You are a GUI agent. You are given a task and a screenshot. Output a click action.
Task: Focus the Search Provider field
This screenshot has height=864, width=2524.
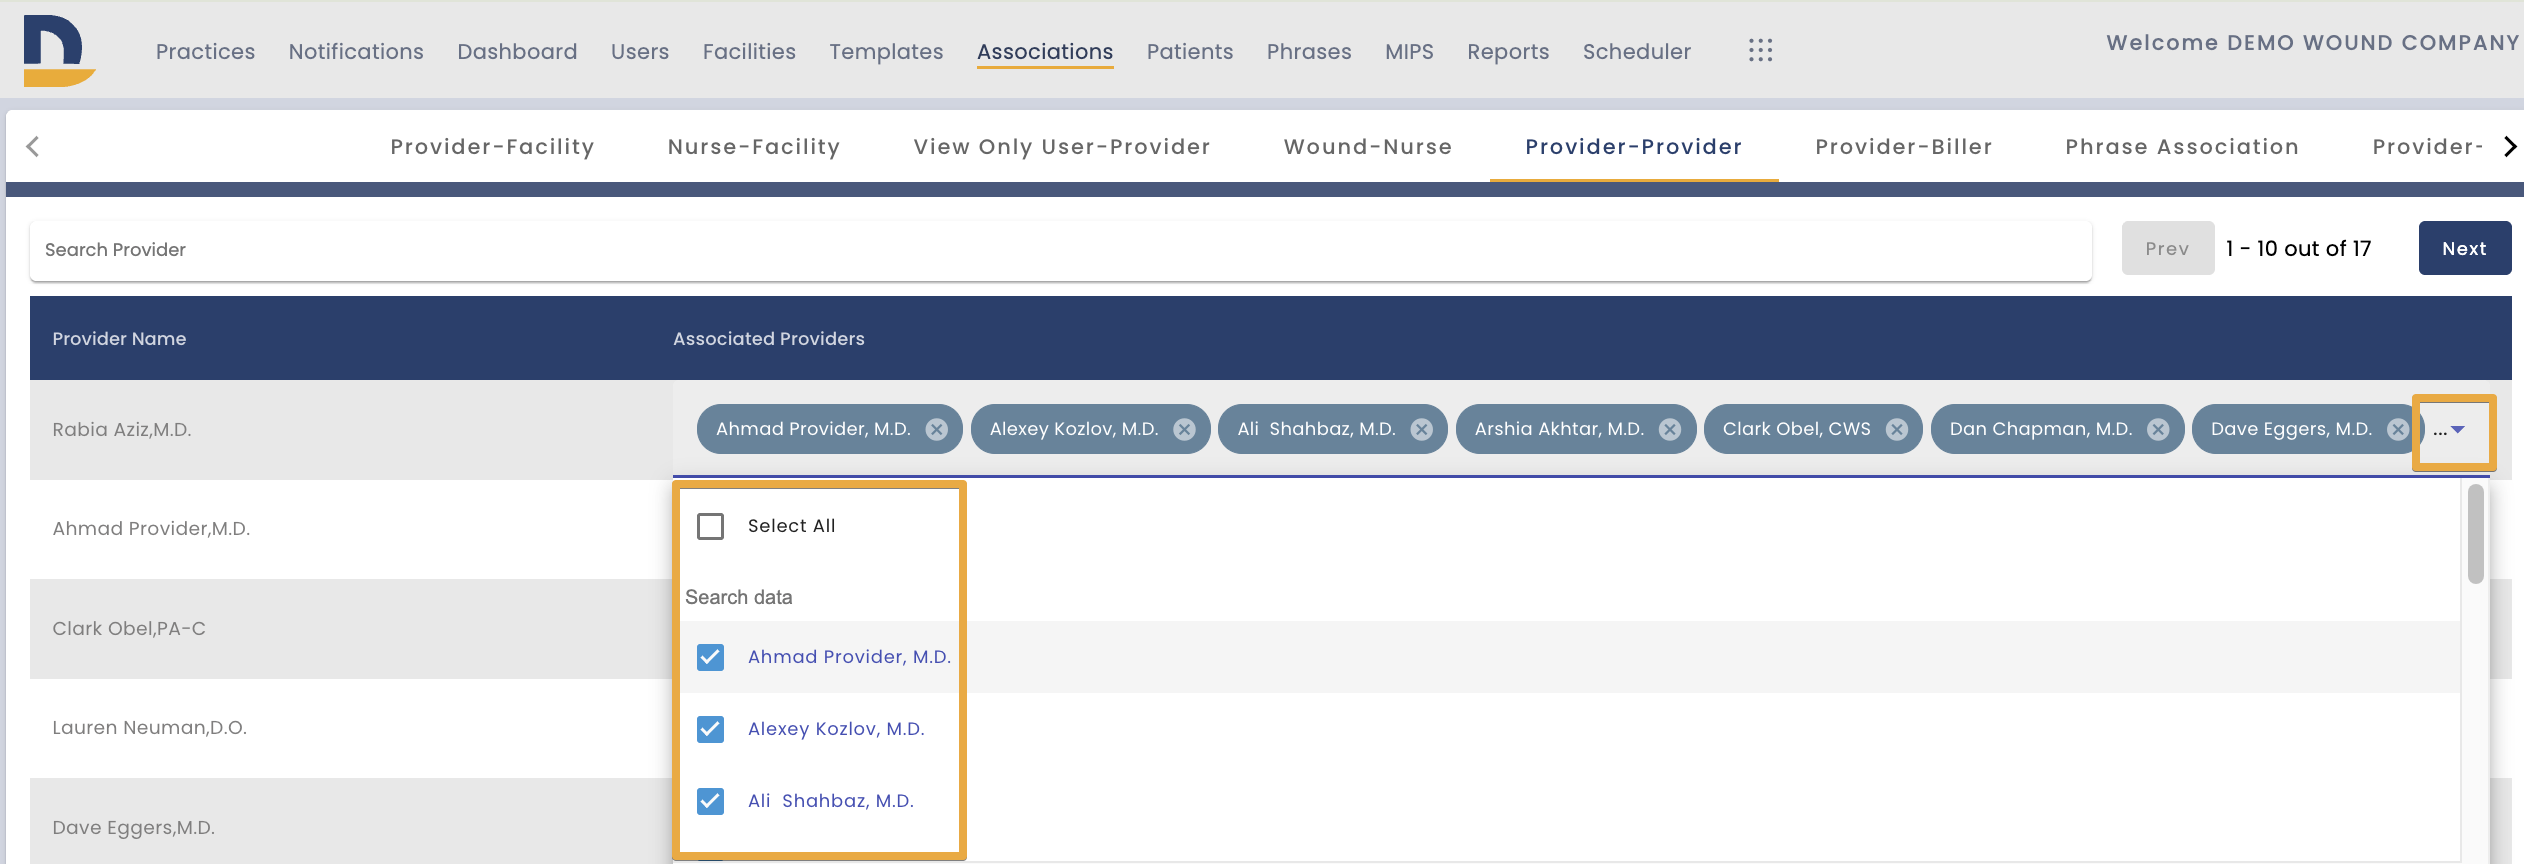(1061, 250)
